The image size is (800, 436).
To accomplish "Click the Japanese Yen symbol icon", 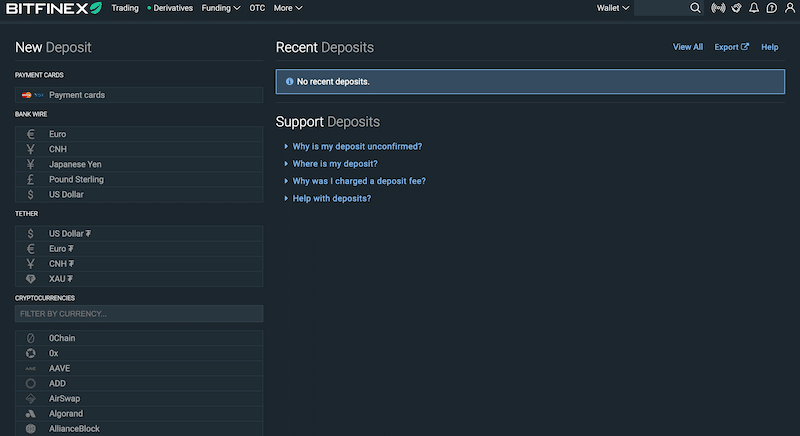I will tap(31, 164).
